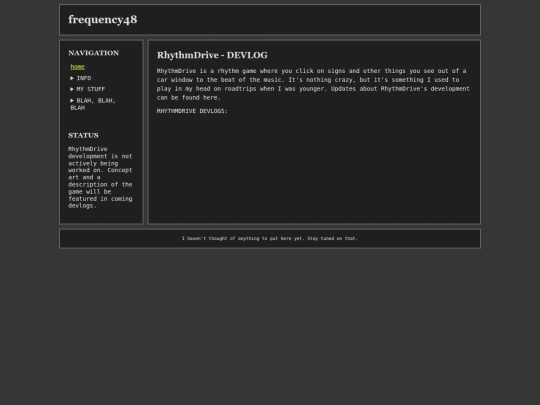Click the status paragraph about RhythmDrive development
This screenshot has width=540, height=405.
tap(100, 177)
